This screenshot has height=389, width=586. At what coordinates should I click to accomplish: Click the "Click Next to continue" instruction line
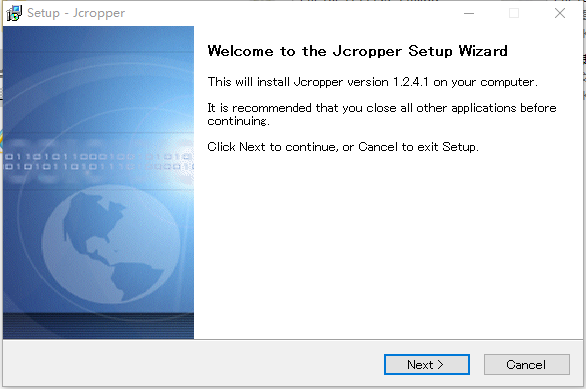click(x=343, y=147)
